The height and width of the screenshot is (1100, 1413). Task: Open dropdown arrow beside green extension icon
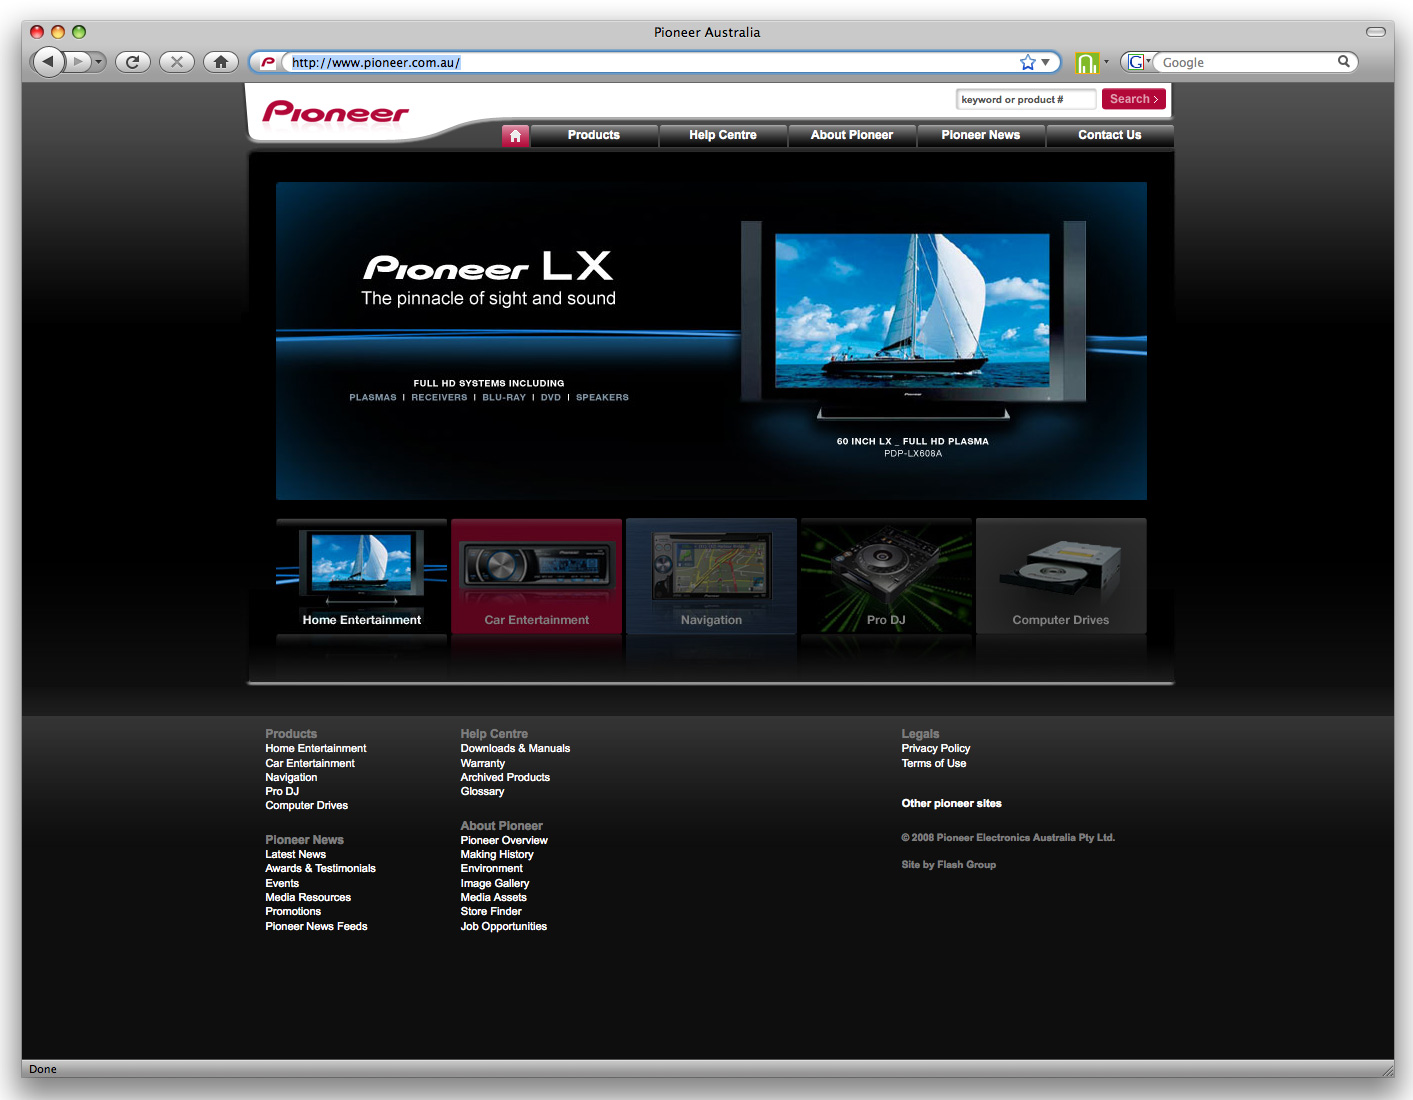1106,62
